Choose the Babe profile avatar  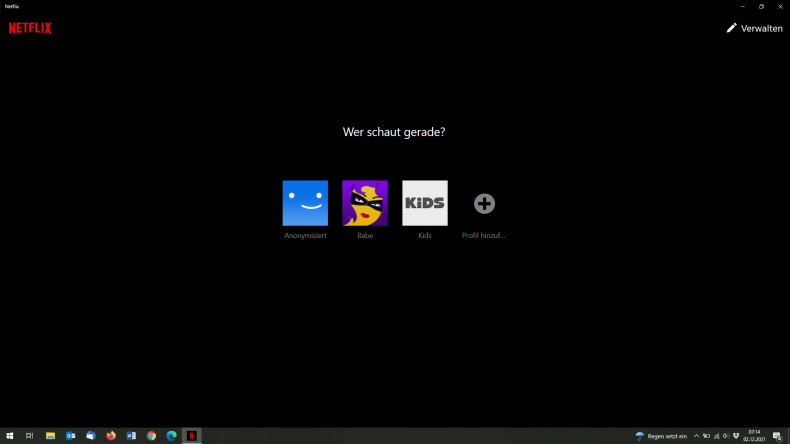pyautogui.click(x=365, y=203)
